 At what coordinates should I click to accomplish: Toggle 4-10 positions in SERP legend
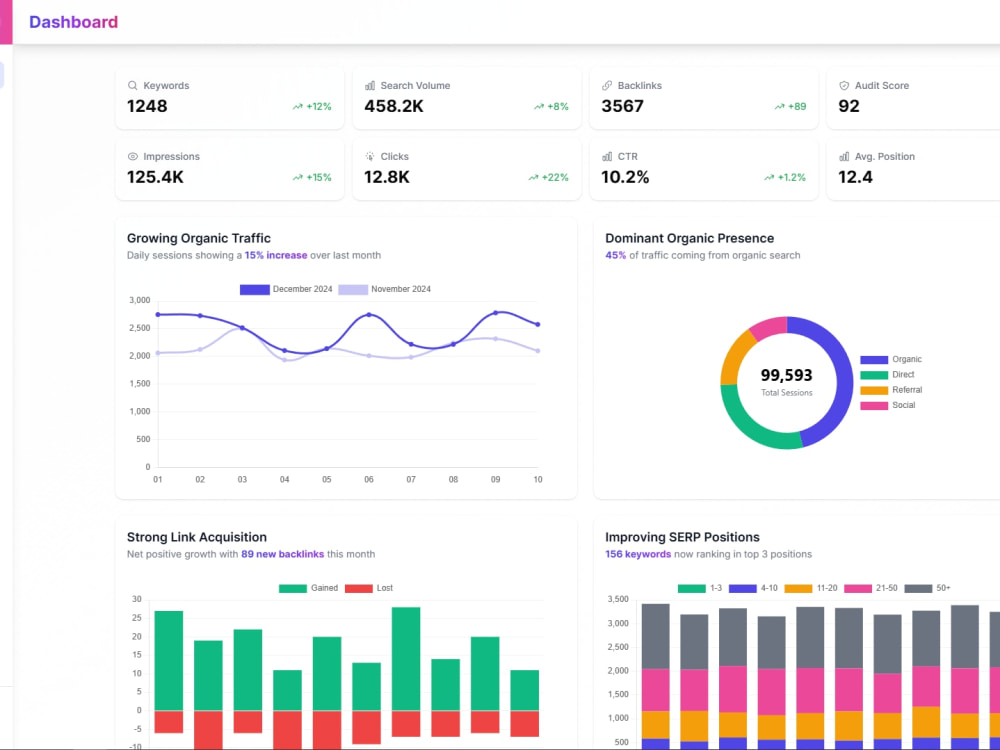753,588
